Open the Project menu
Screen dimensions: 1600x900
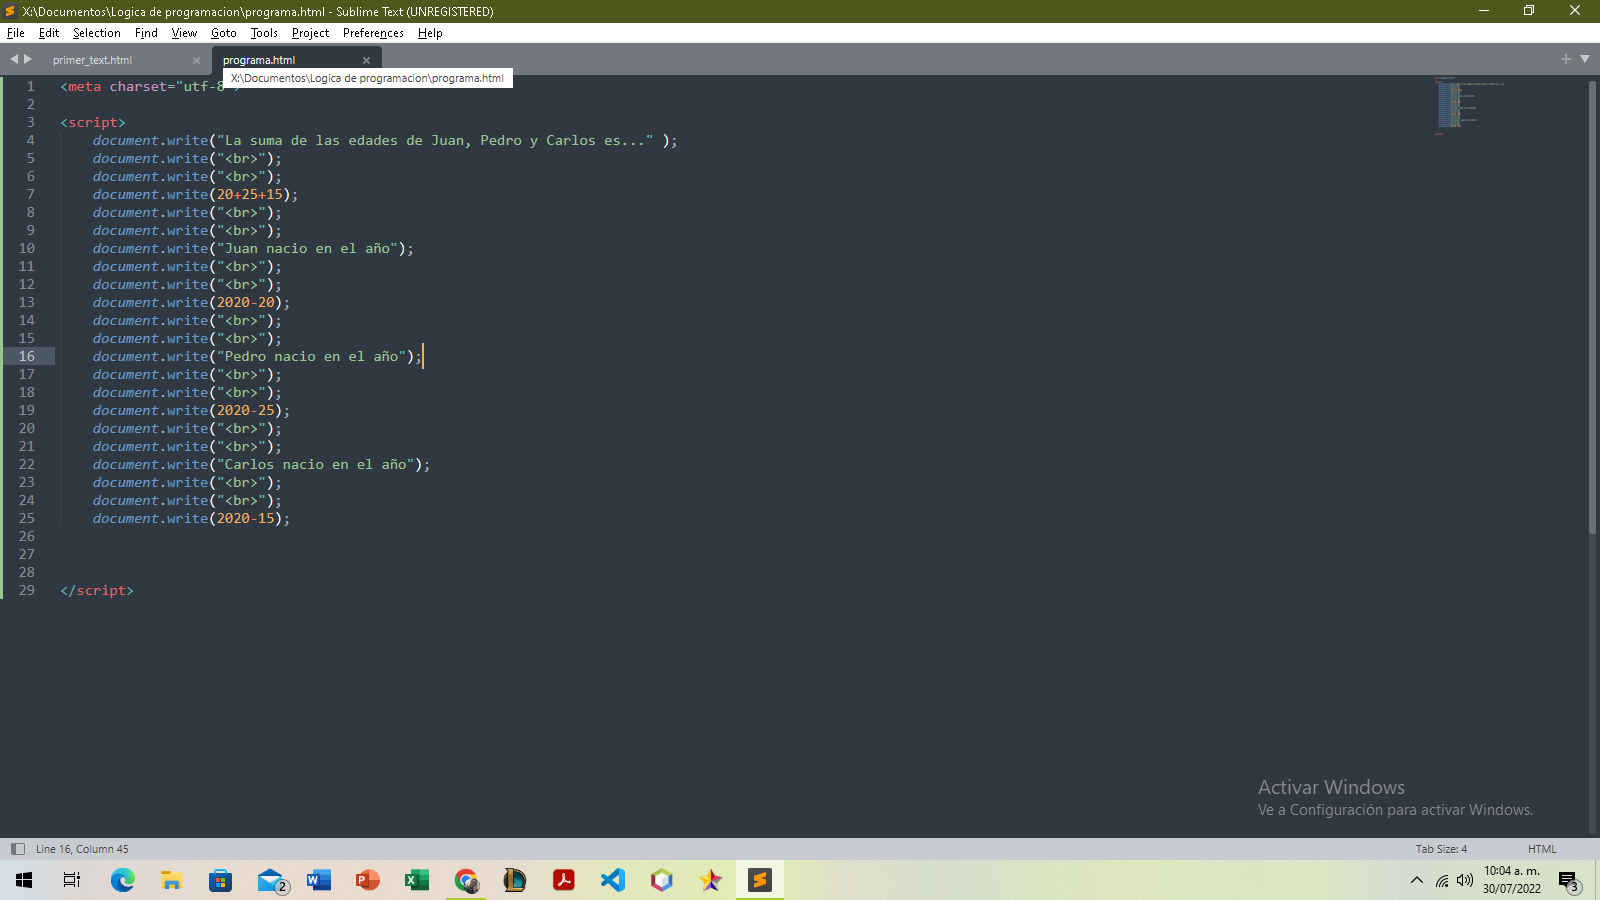(x=310, y=33)
